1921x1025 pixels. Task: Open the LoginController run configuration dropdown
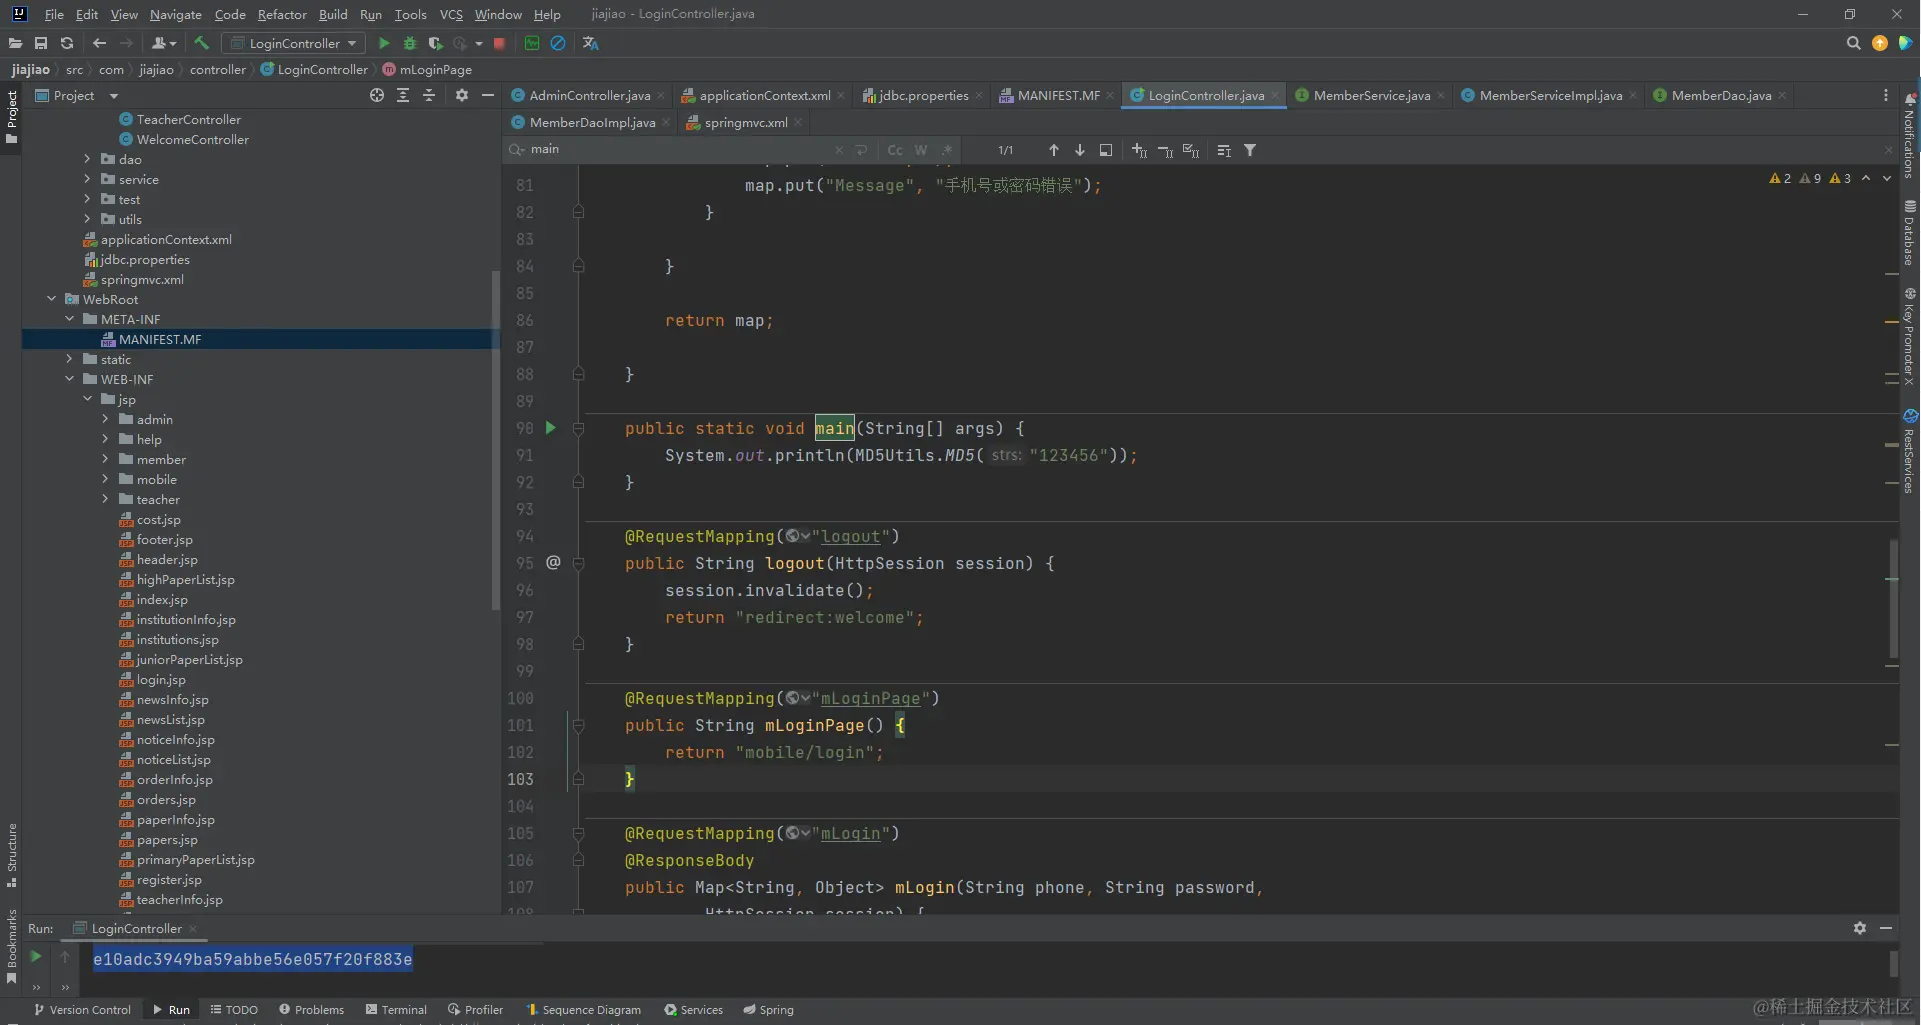[293, 43]
